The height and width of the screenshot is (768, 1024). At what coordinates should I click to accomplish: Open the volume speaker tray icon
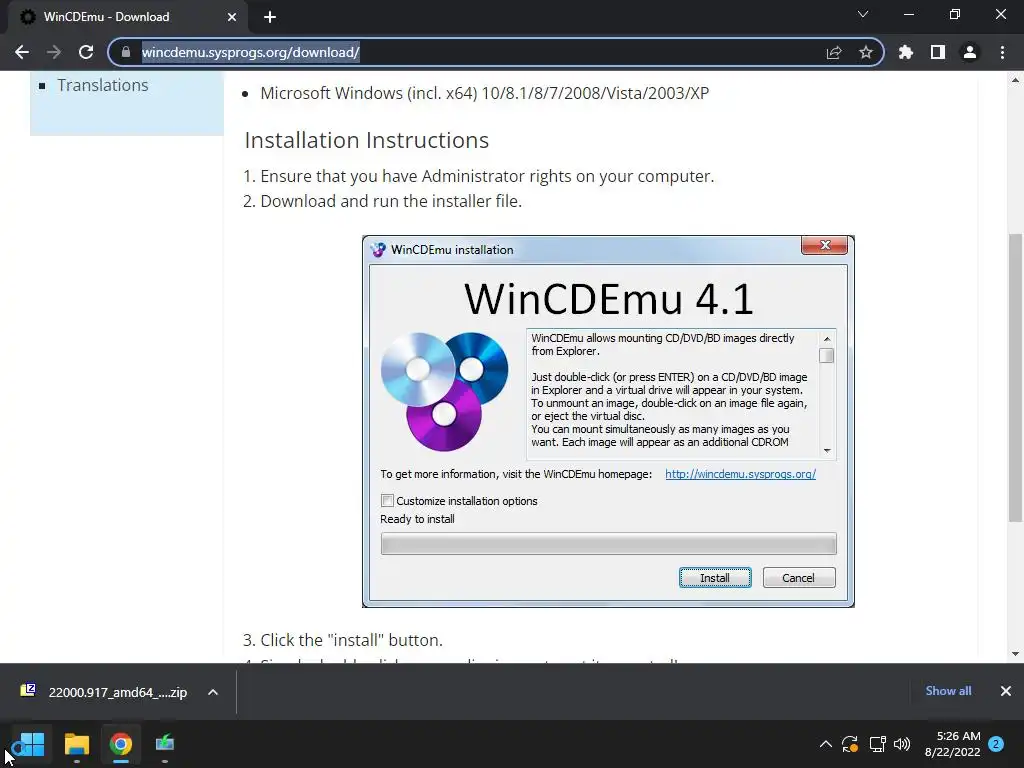click(902, 744)
